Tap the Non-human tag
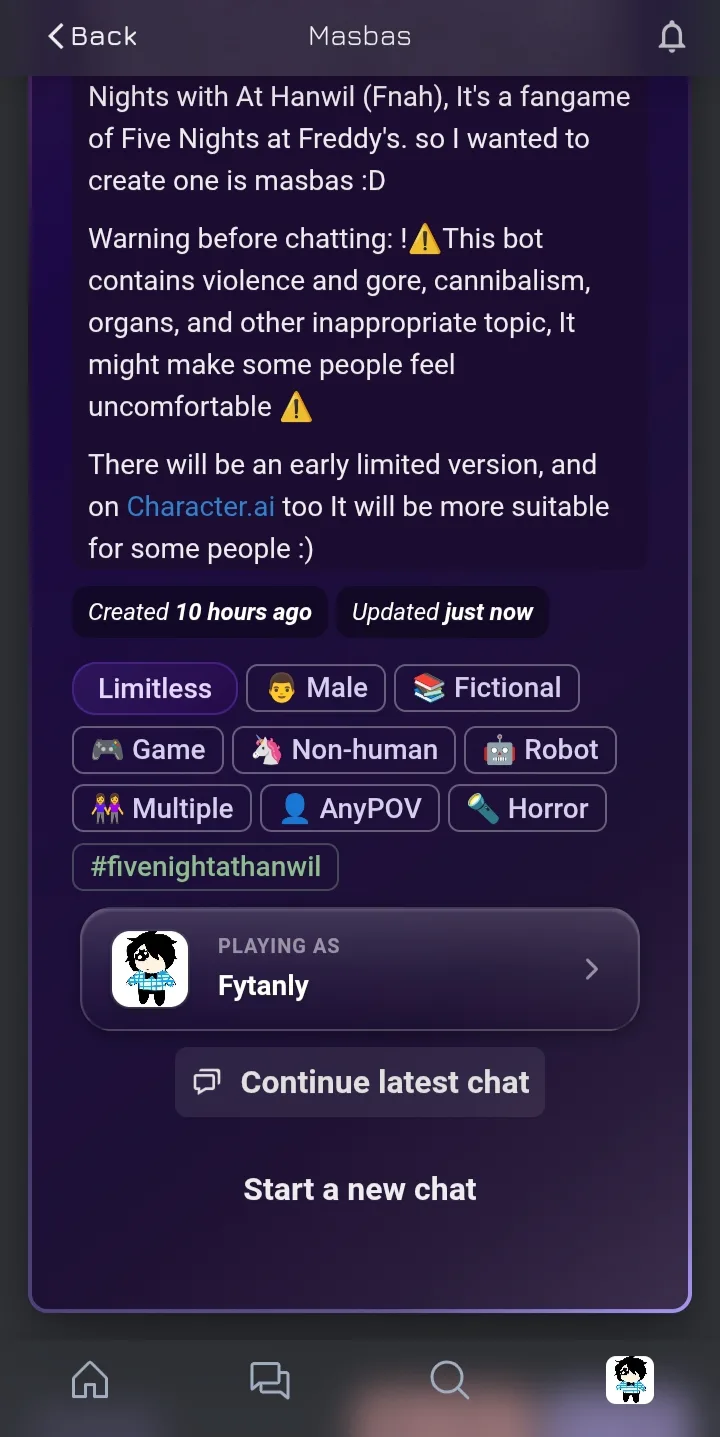The width and height of the screenshot is (720, 1437). [344, 749]
